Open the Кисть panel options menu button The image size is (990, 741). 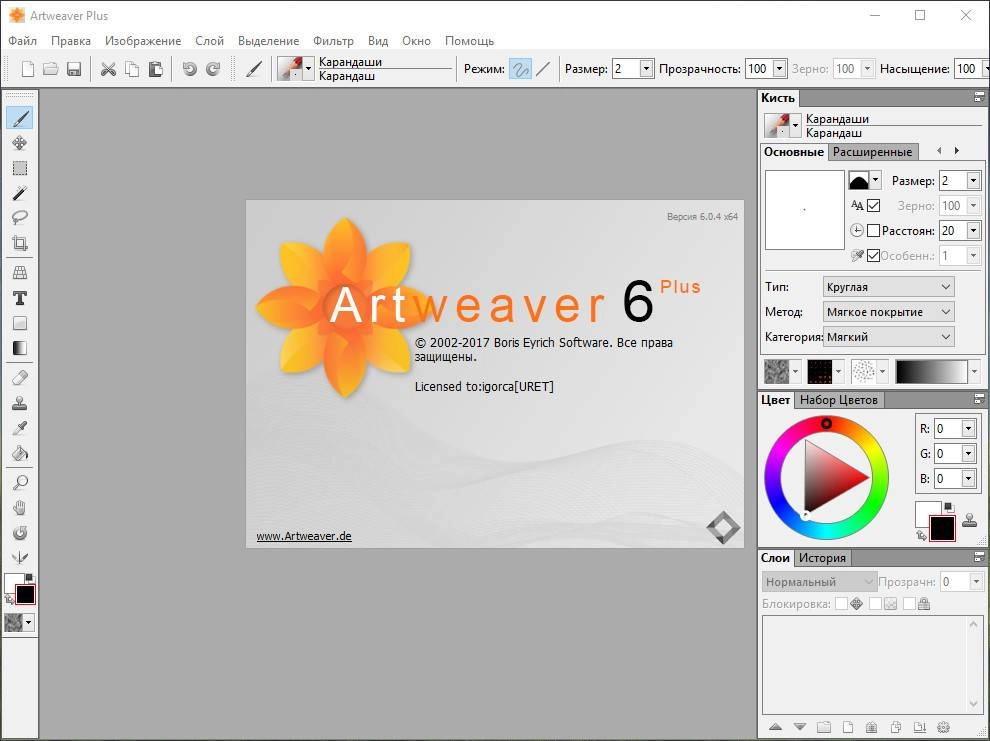click(x=979, y=97)
